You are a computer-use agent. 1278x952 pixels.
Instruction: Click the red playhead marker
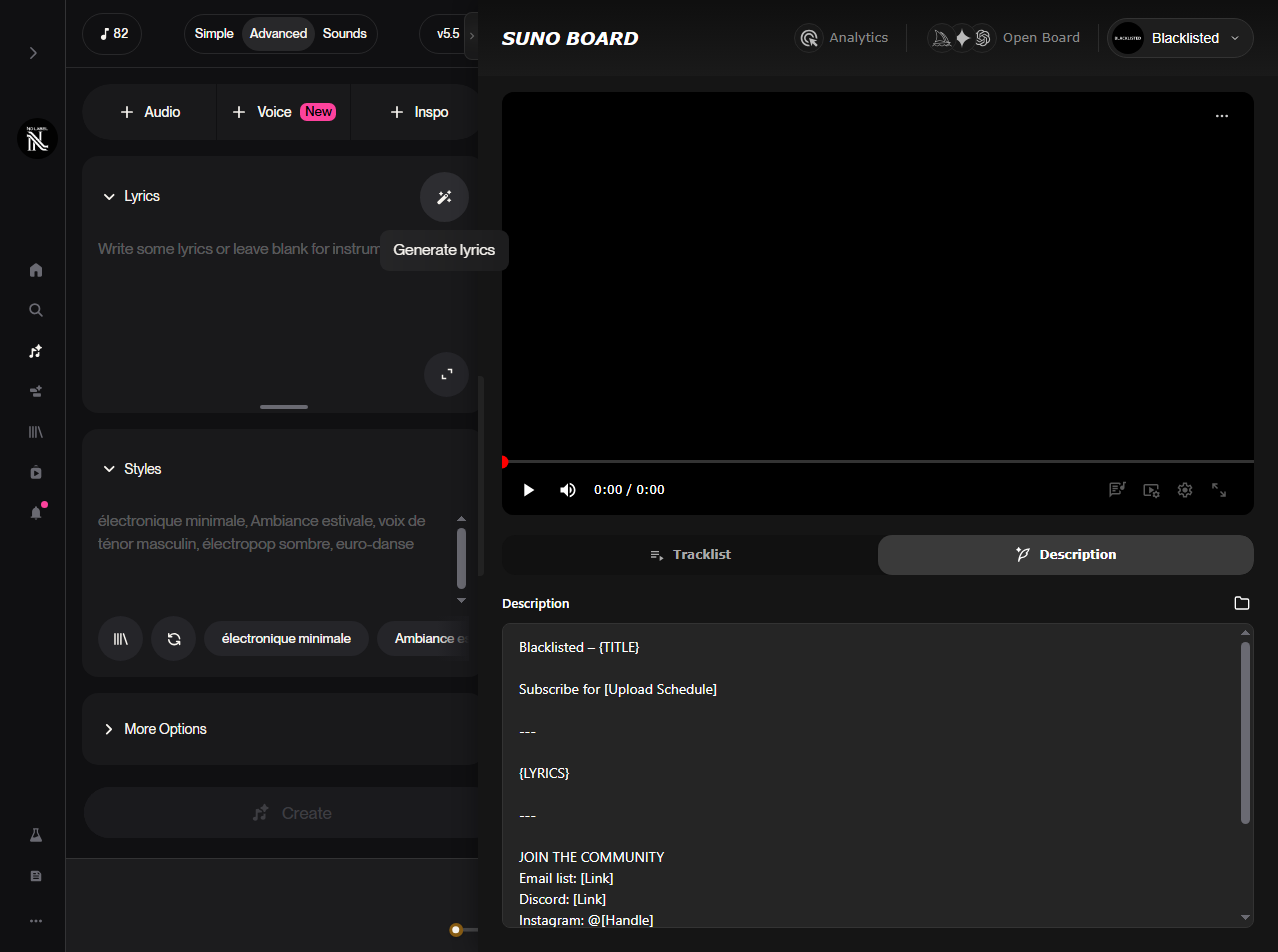(x=504, y=462)
